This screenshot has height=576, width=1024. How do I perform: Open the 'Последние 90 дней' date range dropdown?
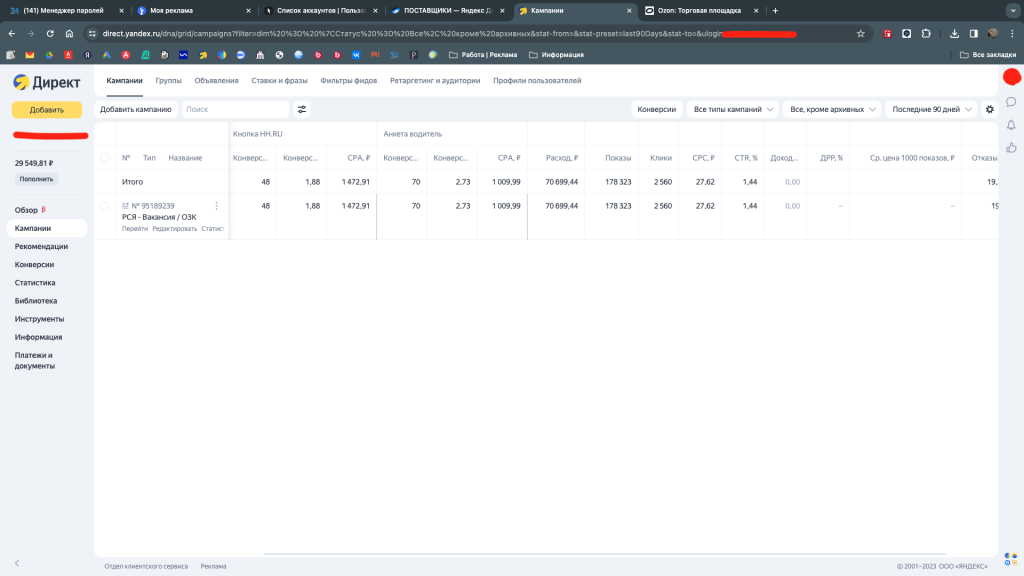tap(931, 109)
